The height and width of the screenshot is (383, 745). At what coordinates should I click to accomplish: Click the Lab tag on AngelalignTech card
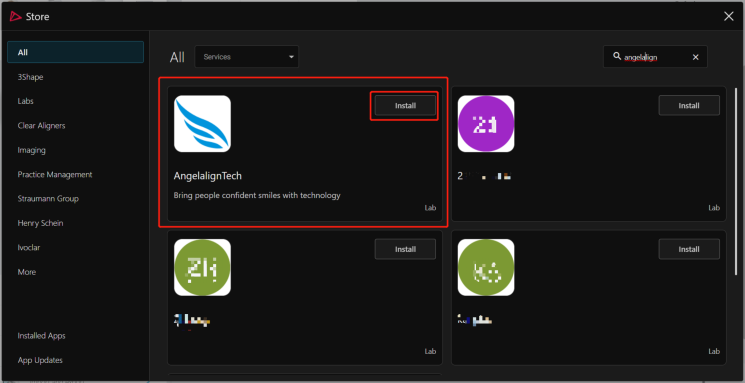click(430, 208)
